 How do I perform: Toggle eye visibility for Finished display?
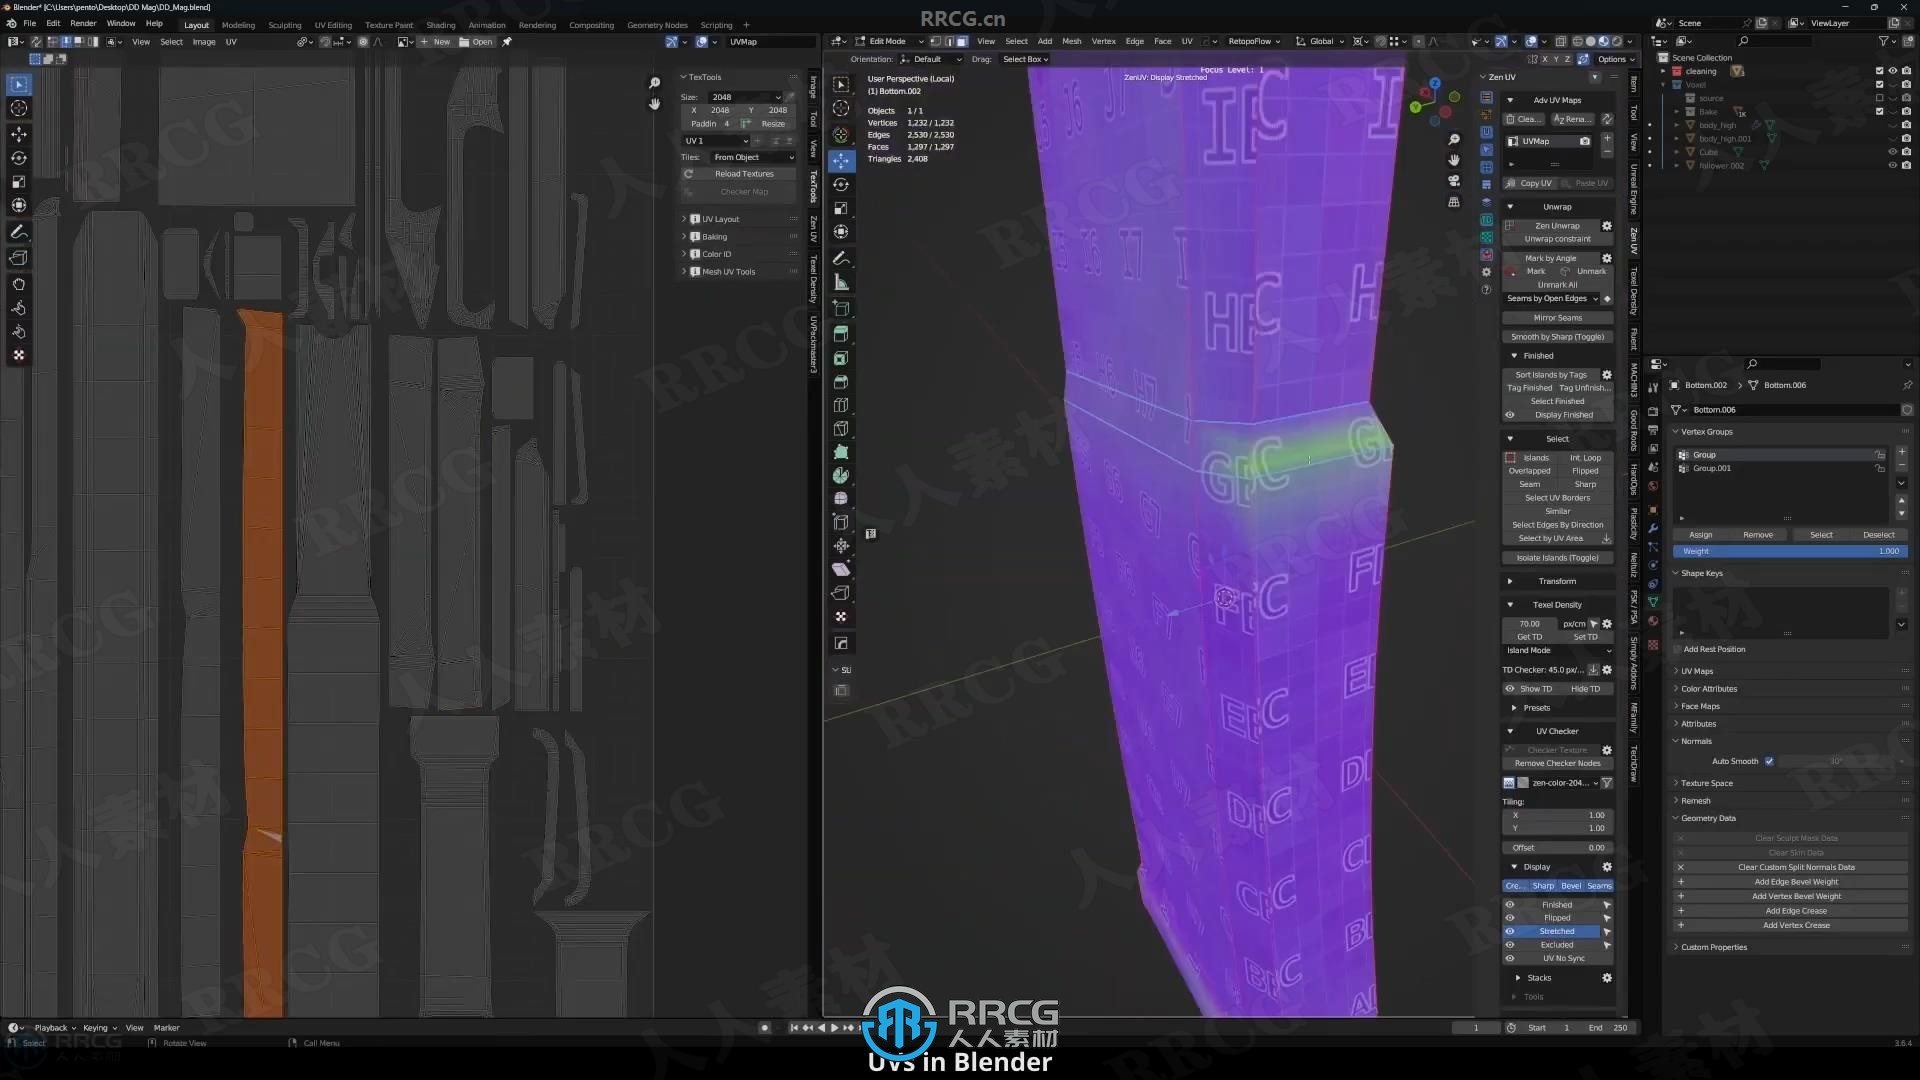pos(1510,905)
